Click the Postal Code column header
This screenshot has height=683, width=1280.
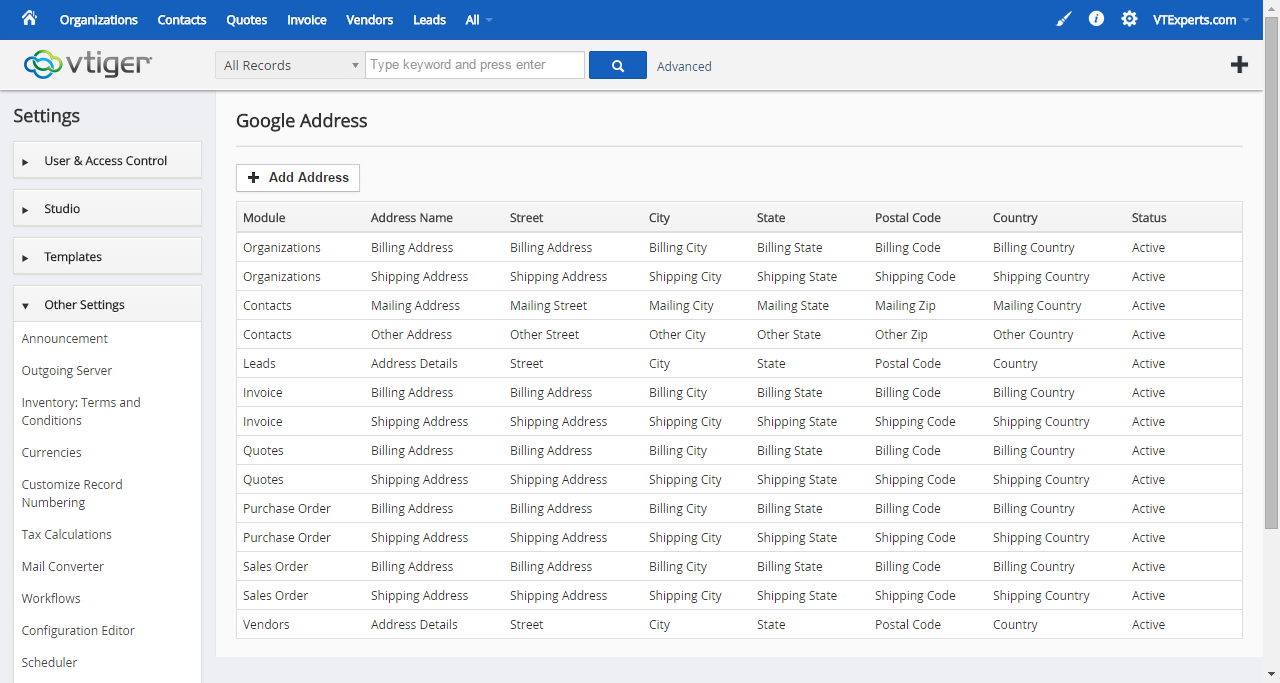pos(908,217)
